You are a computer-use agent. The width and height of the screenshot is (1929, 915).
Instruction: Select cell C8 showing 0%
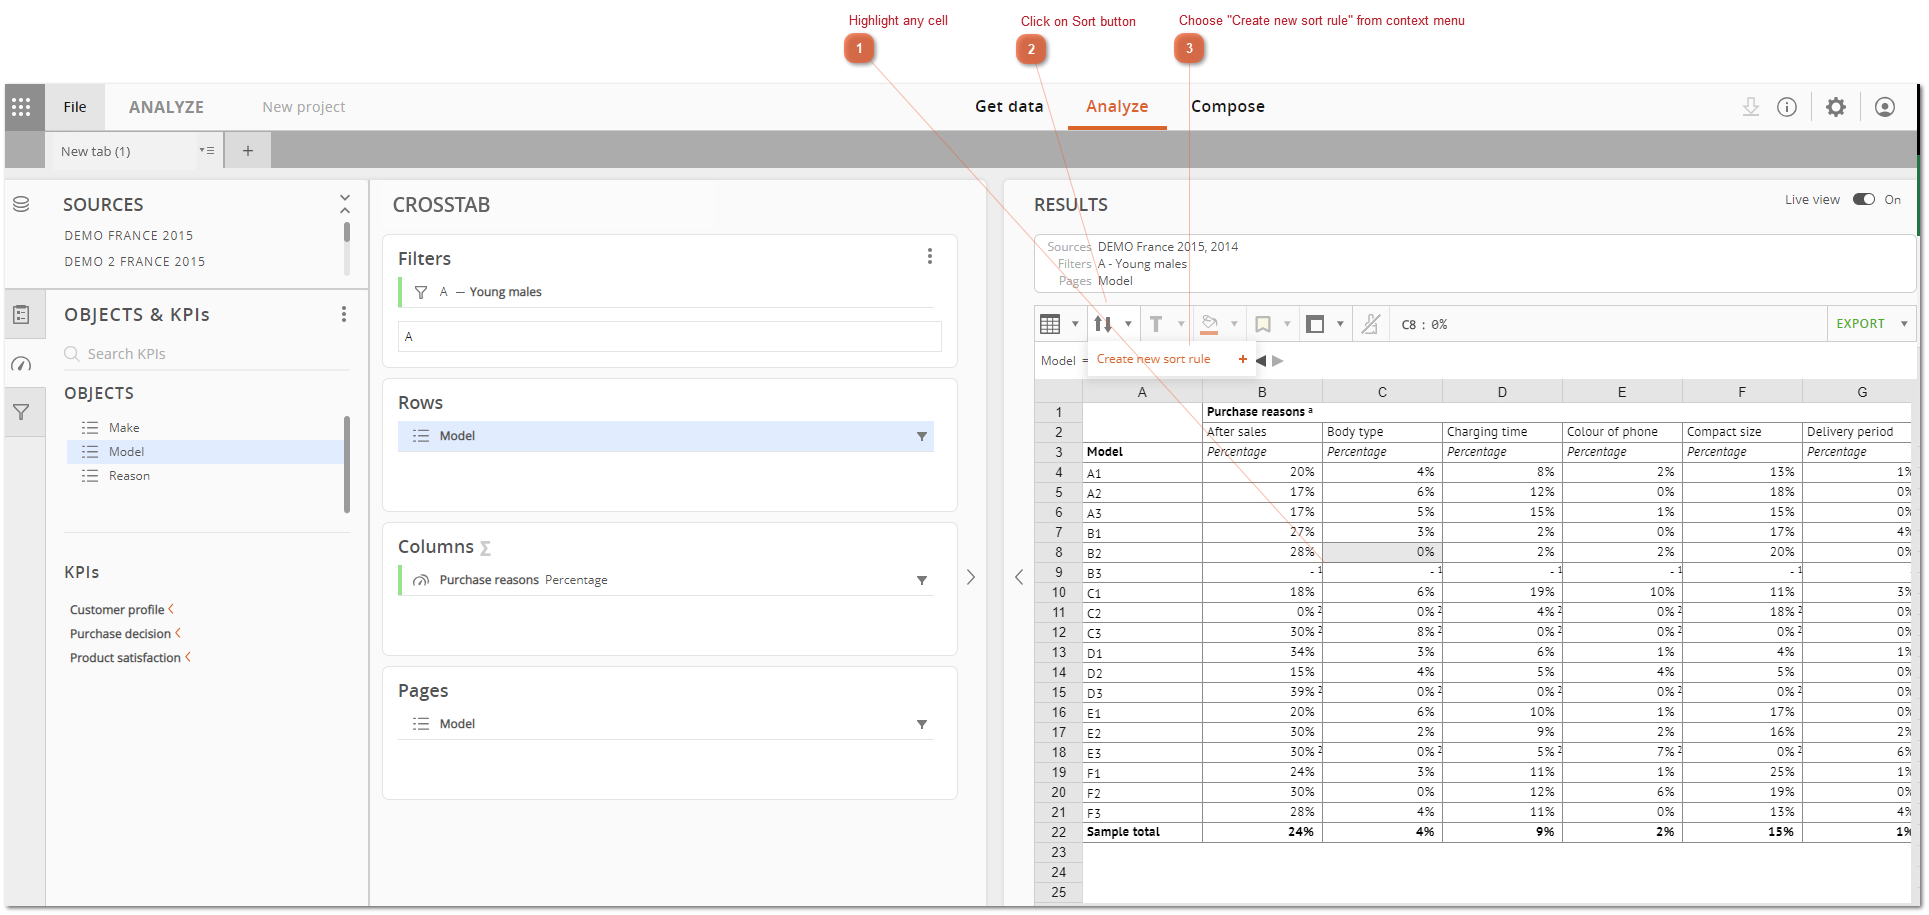point(1382,552)
